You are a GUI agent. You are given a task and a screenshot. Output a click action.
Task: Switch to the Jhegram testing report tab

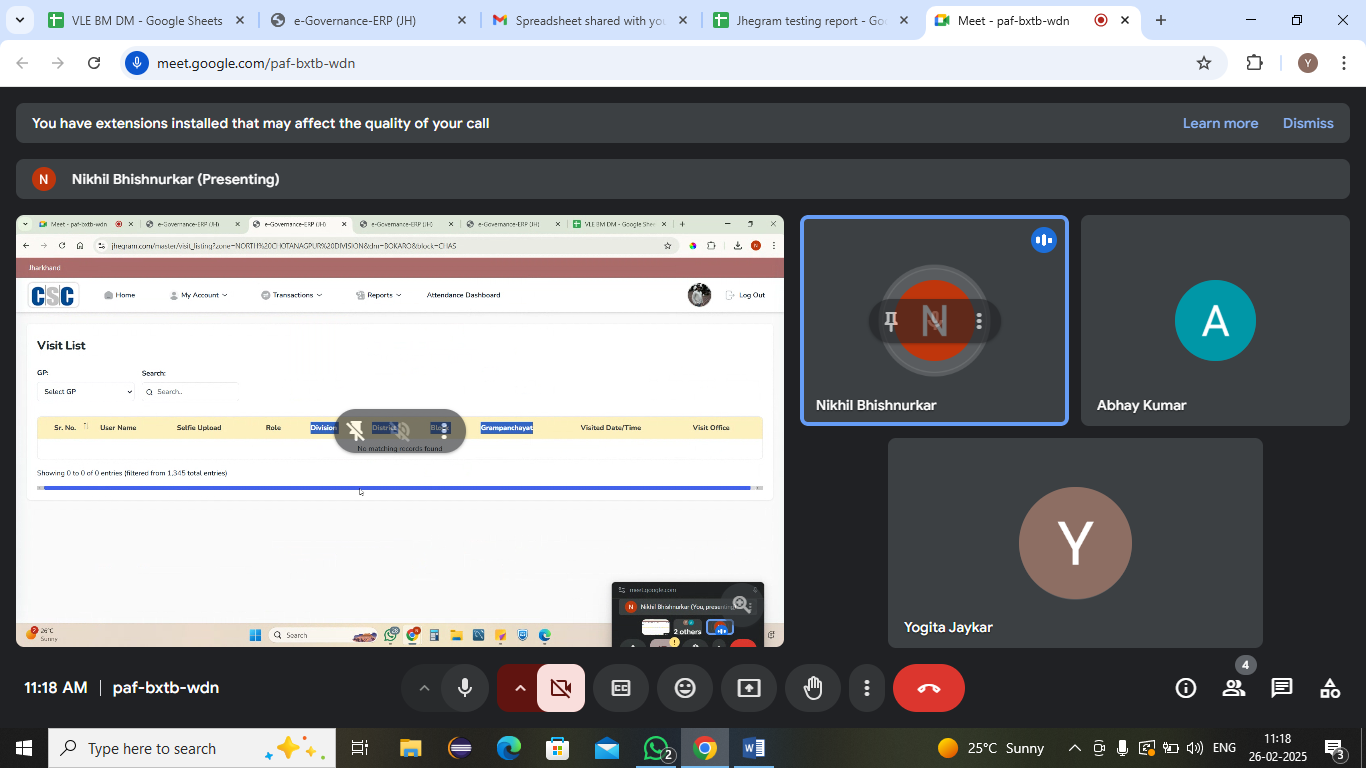[x=811, y=20]
